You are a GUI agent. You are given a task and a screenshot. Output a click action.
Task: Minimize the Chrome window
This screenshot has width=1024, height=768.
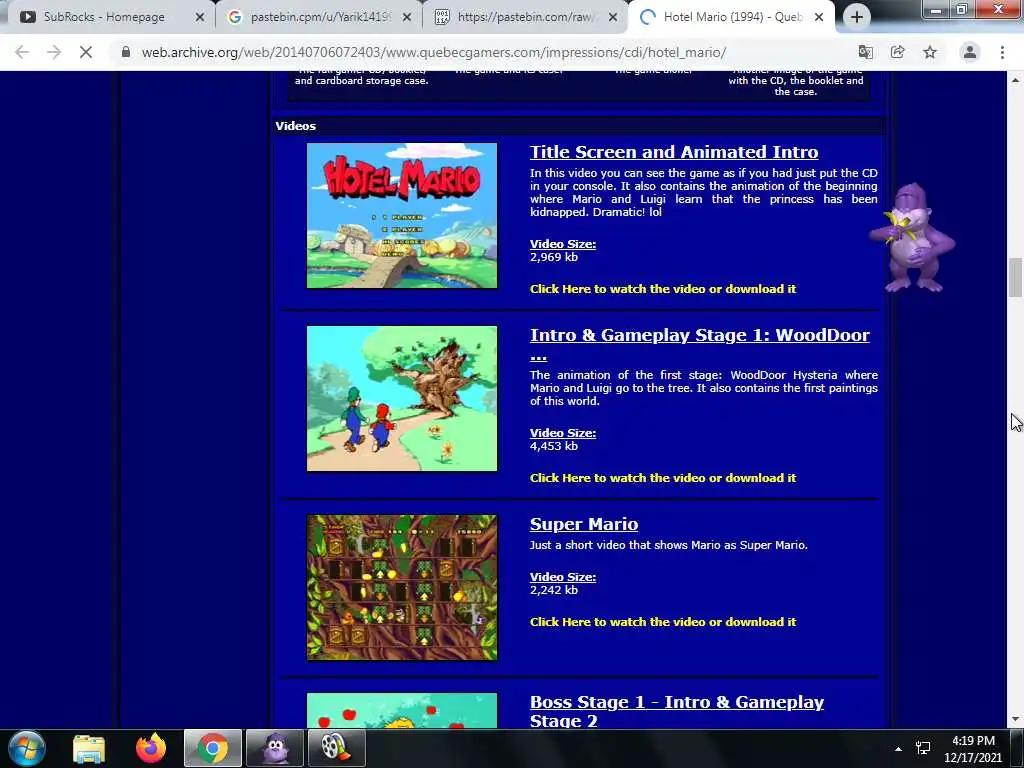936,8
